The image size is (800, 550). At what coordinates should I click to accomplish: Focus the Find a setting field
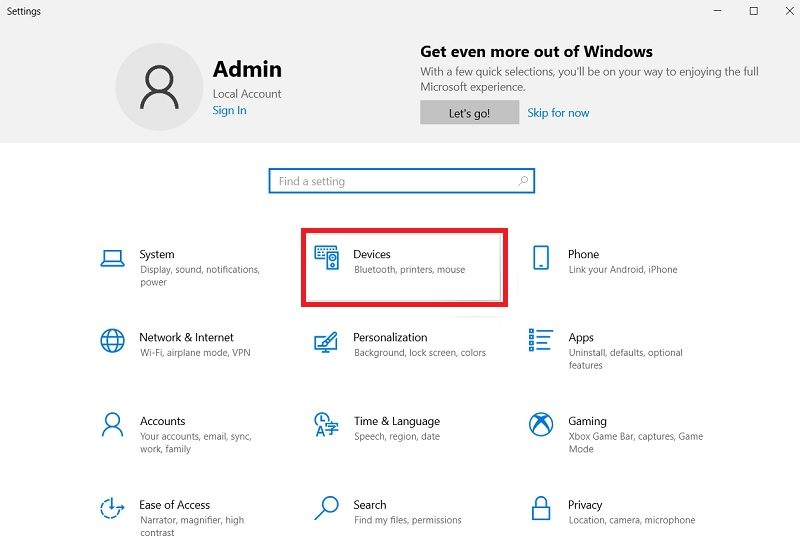[x=402, y=181]
